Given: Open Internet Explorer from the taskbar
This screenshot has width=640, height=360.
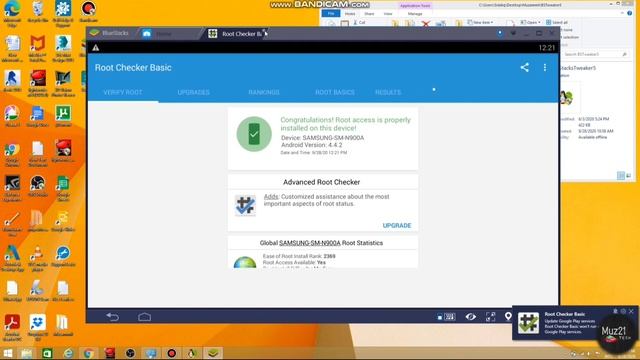Looking at the screenshot, I should click(68, 353).
